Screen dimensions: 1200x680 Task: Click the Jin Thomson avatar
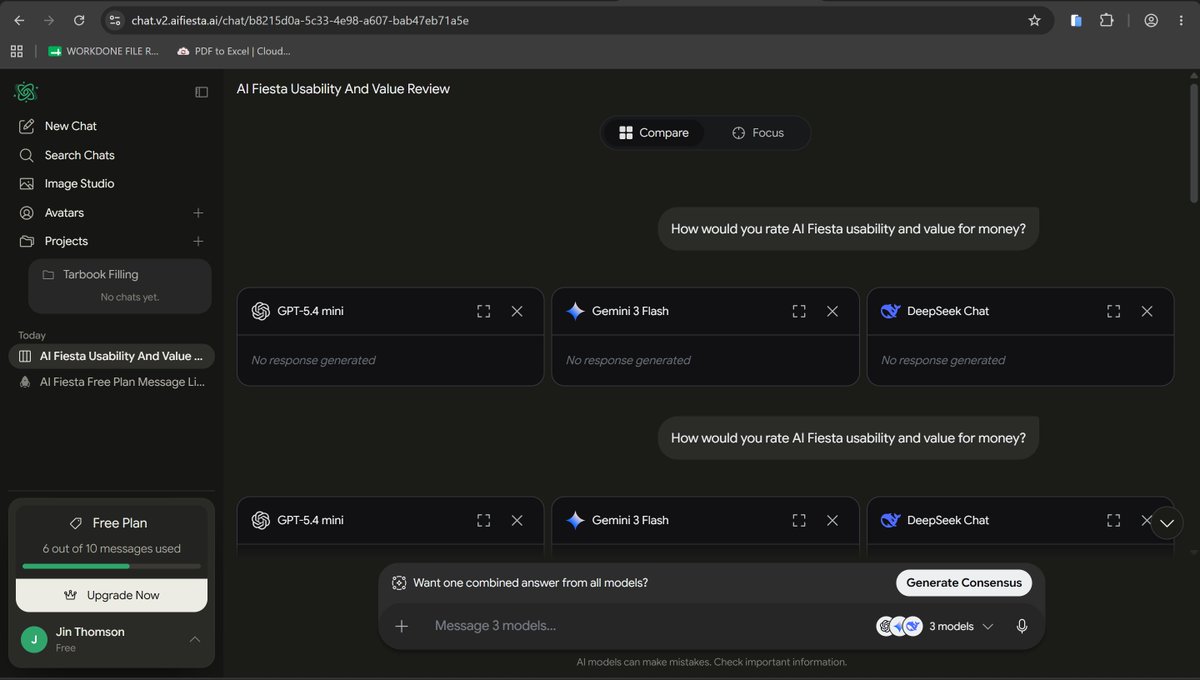coord(34,639)
